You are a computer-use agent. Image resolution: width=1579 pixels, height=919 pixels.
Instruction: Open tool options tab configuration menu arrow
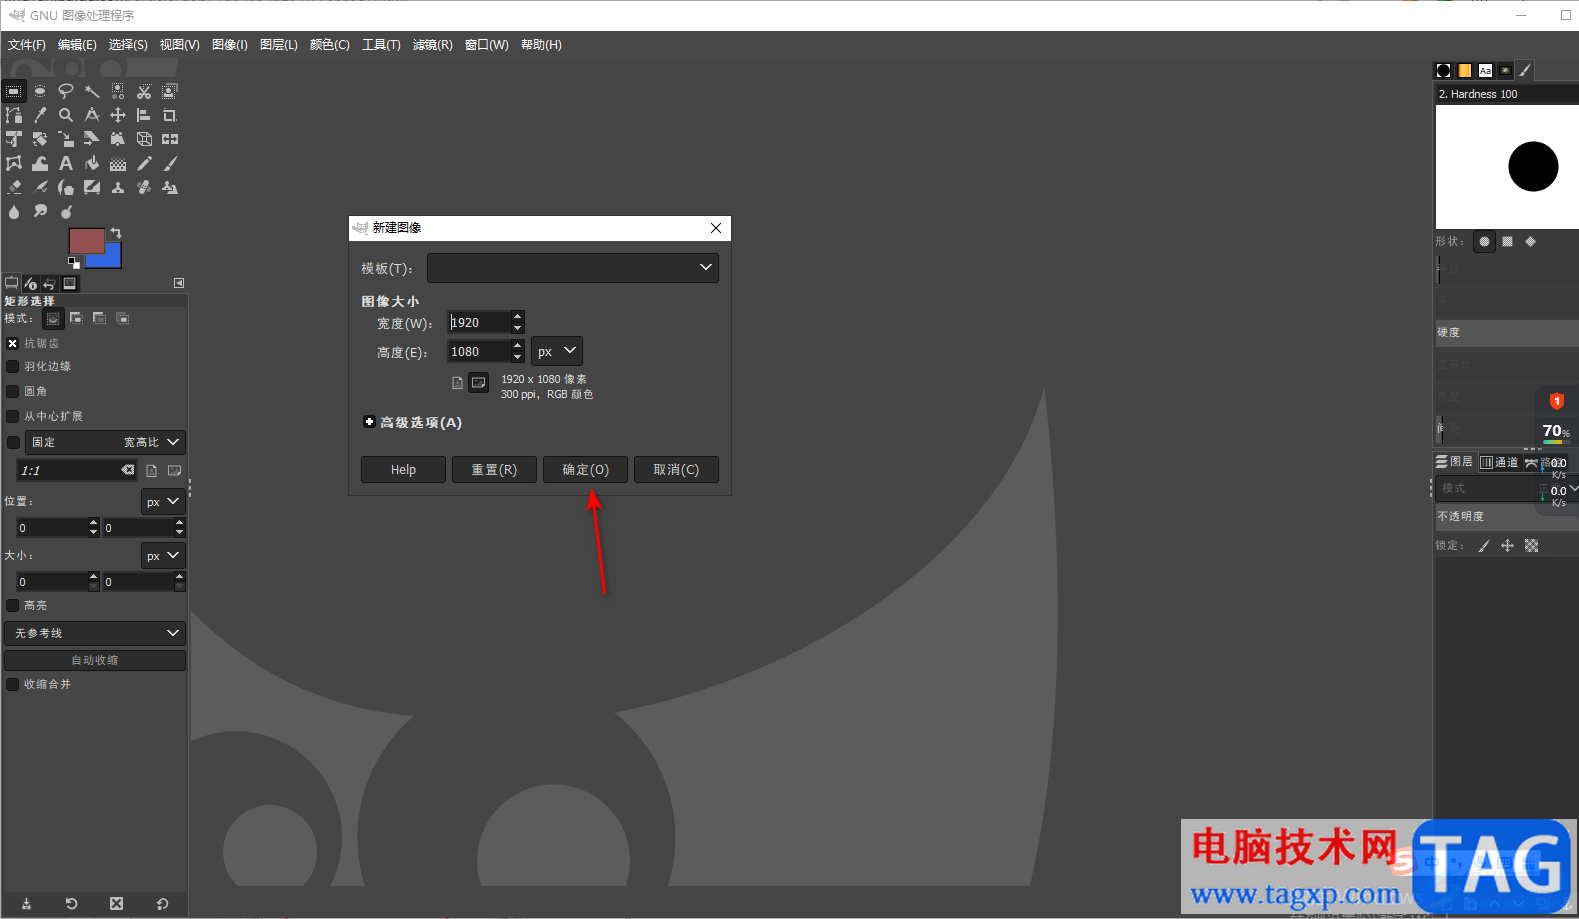(179, 283)
